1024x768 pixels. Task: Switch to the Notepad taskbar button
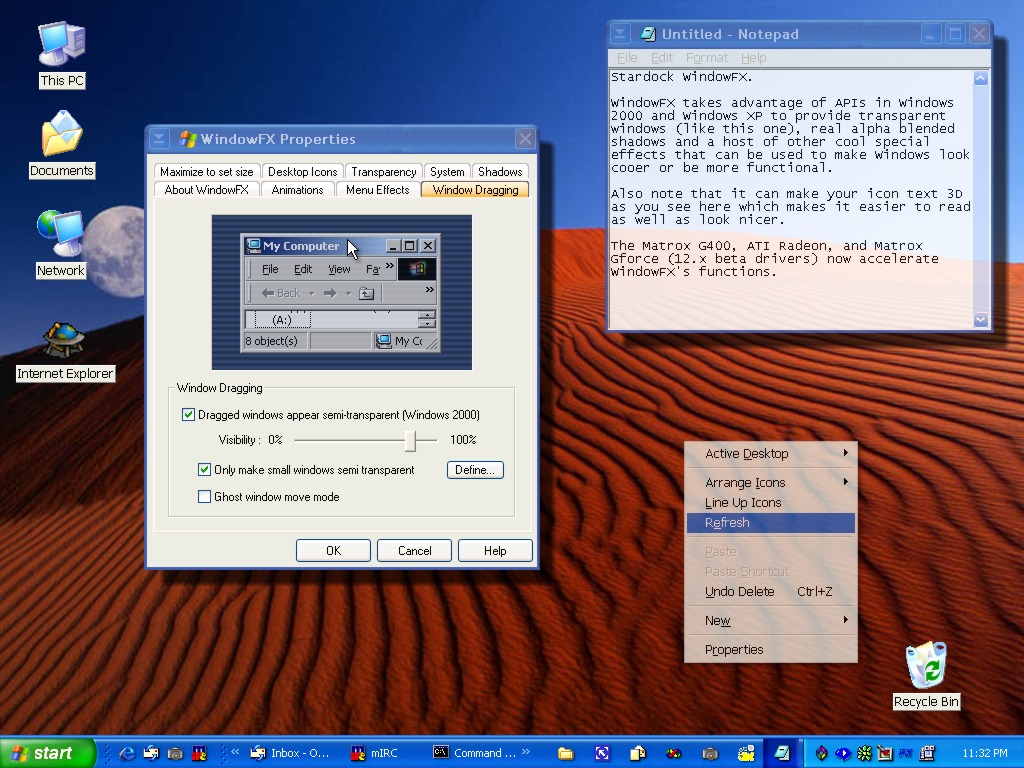(x=782, y=753)
